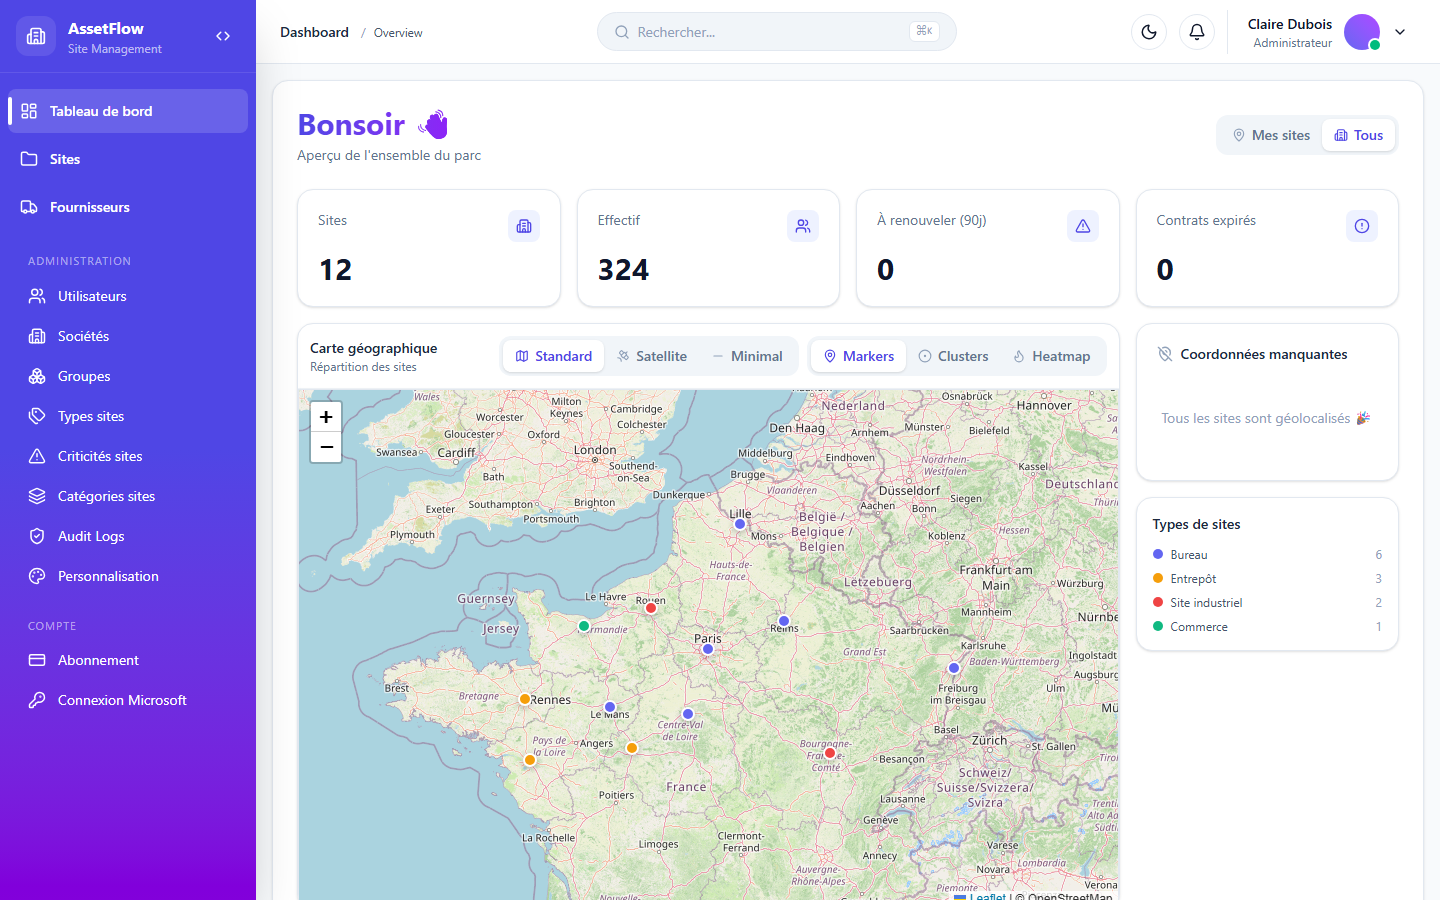1440x900 pixels.
Task: Click the warning icon on À renouveler card
Action: tap(1083, 226)
